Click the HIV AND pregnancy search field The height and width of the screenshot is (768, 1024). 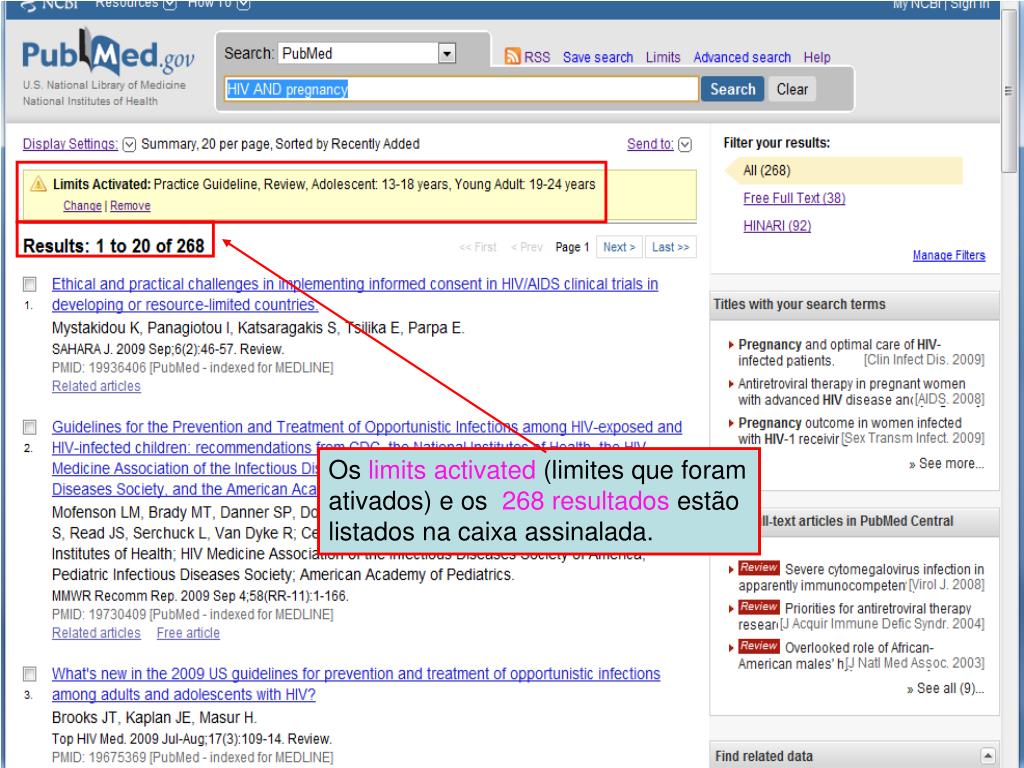pyautogui.click(x=461, y=89)
